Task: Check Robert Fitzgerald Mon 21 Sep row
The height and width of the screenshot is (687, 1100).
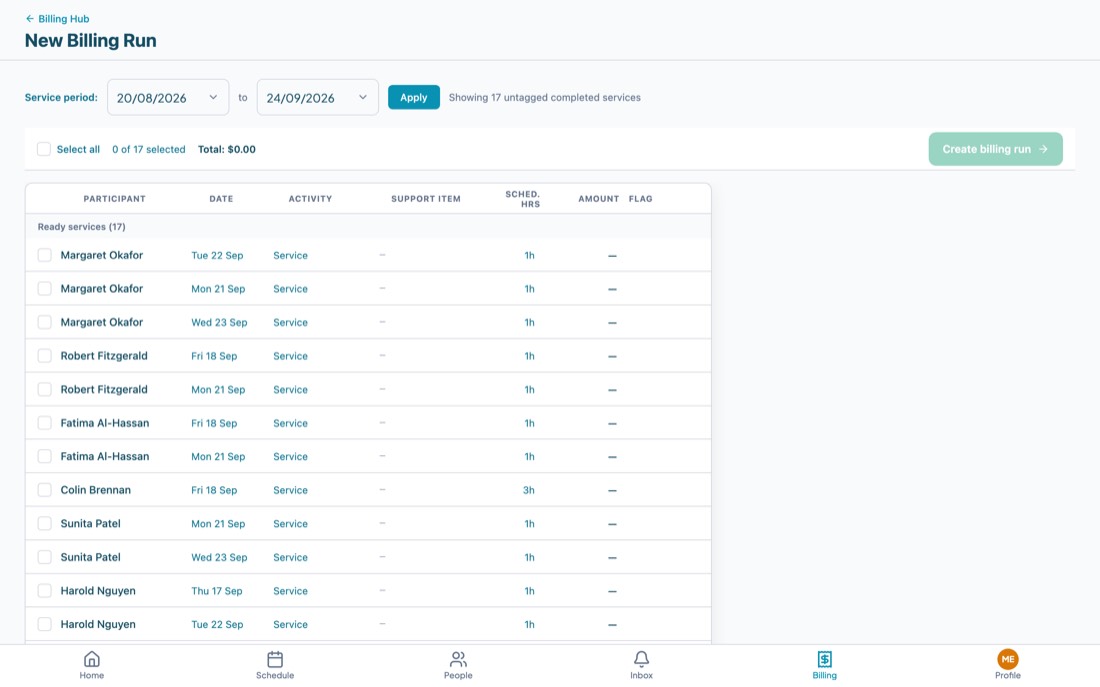Action: tap(44, 389)
